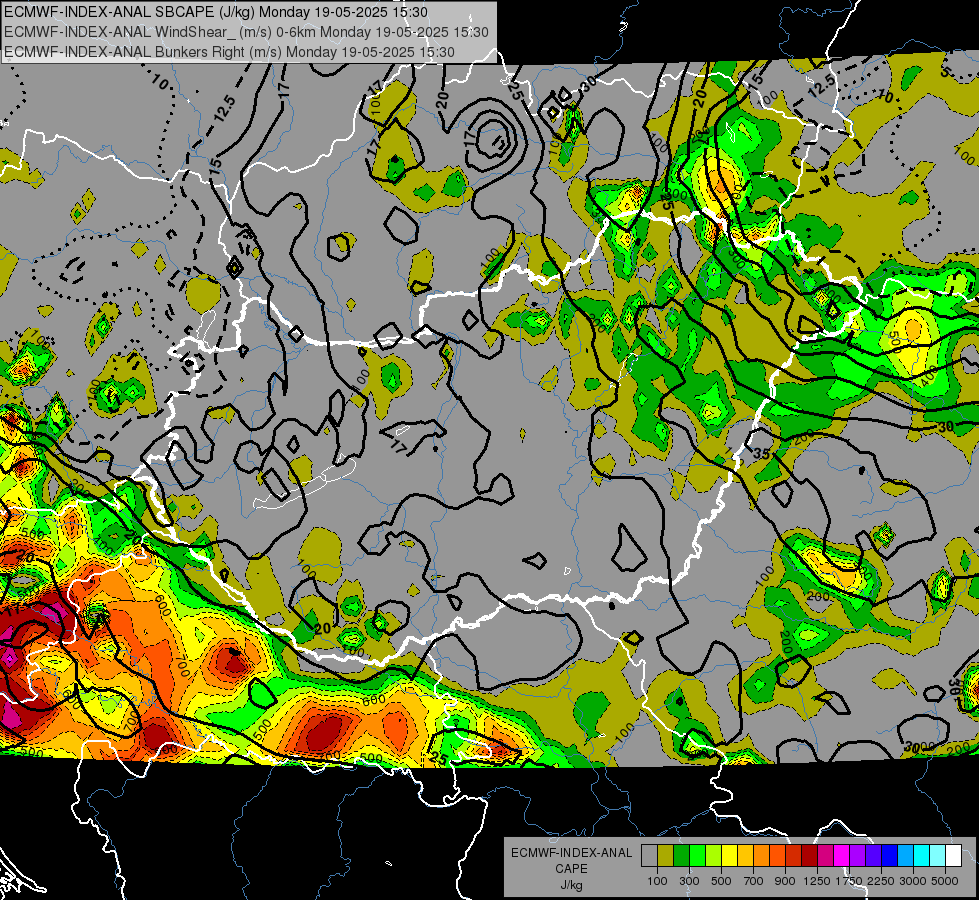Select the orange-red 800–900 legend swatch

[x=777, y=855]
